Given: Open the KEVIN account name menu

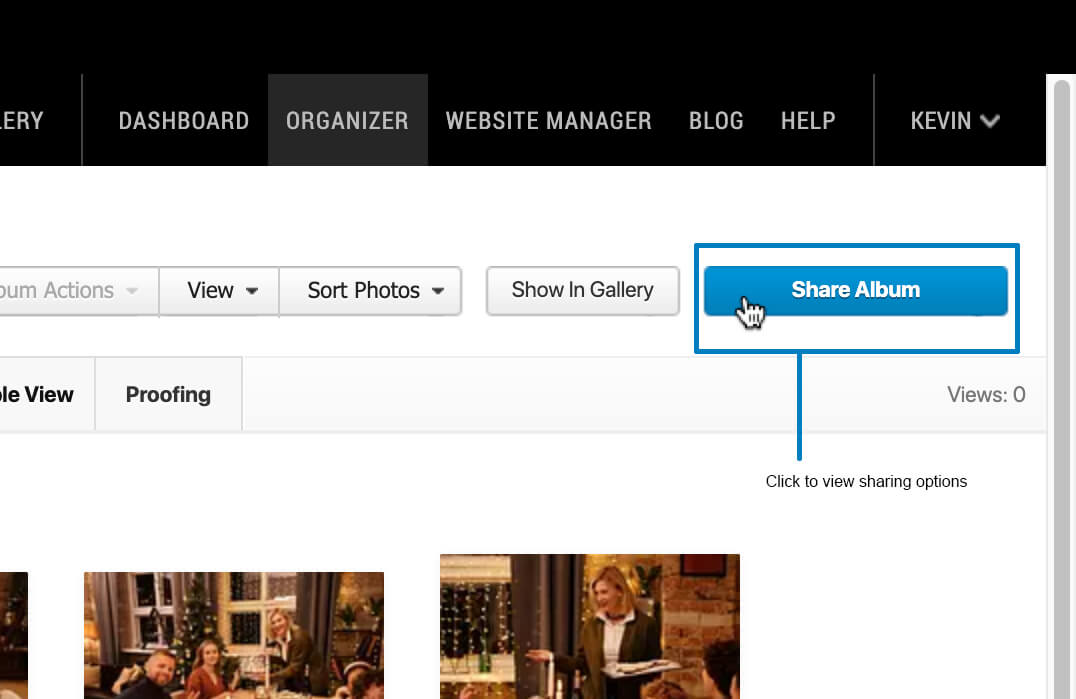Looking at the screenshot, I should coord(940,121).
